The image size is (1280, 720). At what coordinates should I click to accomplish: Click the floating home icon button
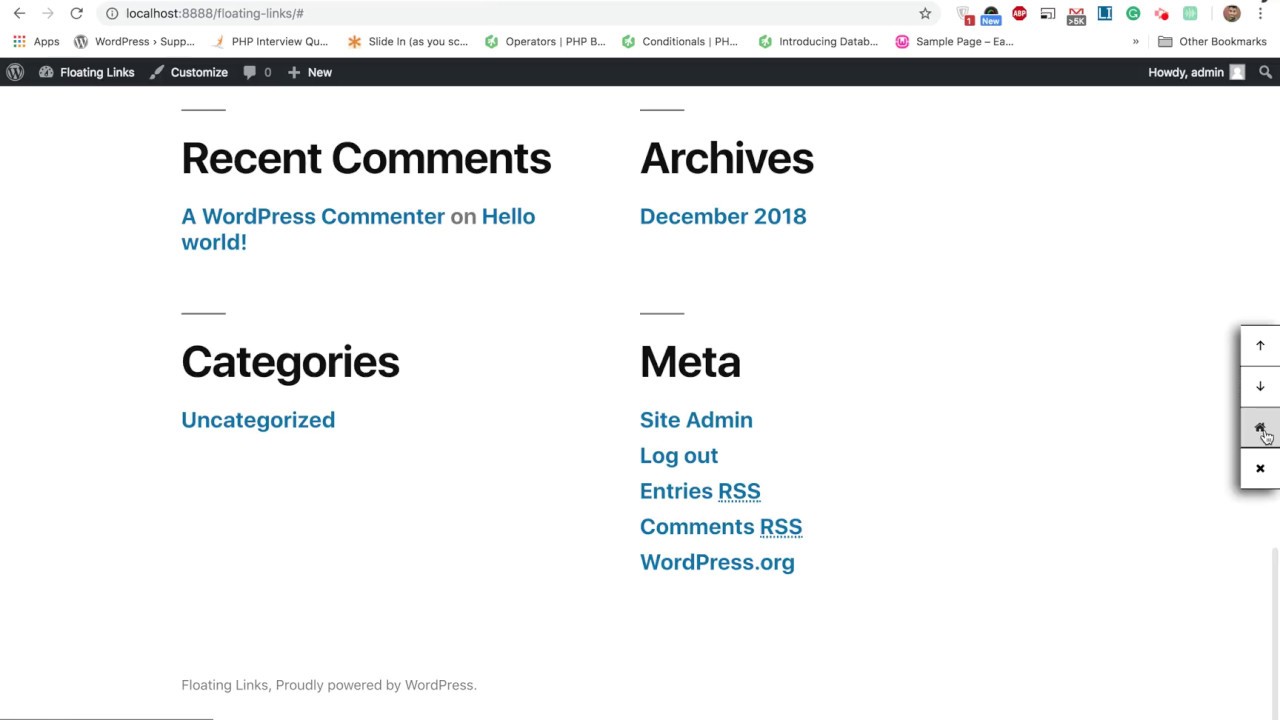(x=1260, y=428)
